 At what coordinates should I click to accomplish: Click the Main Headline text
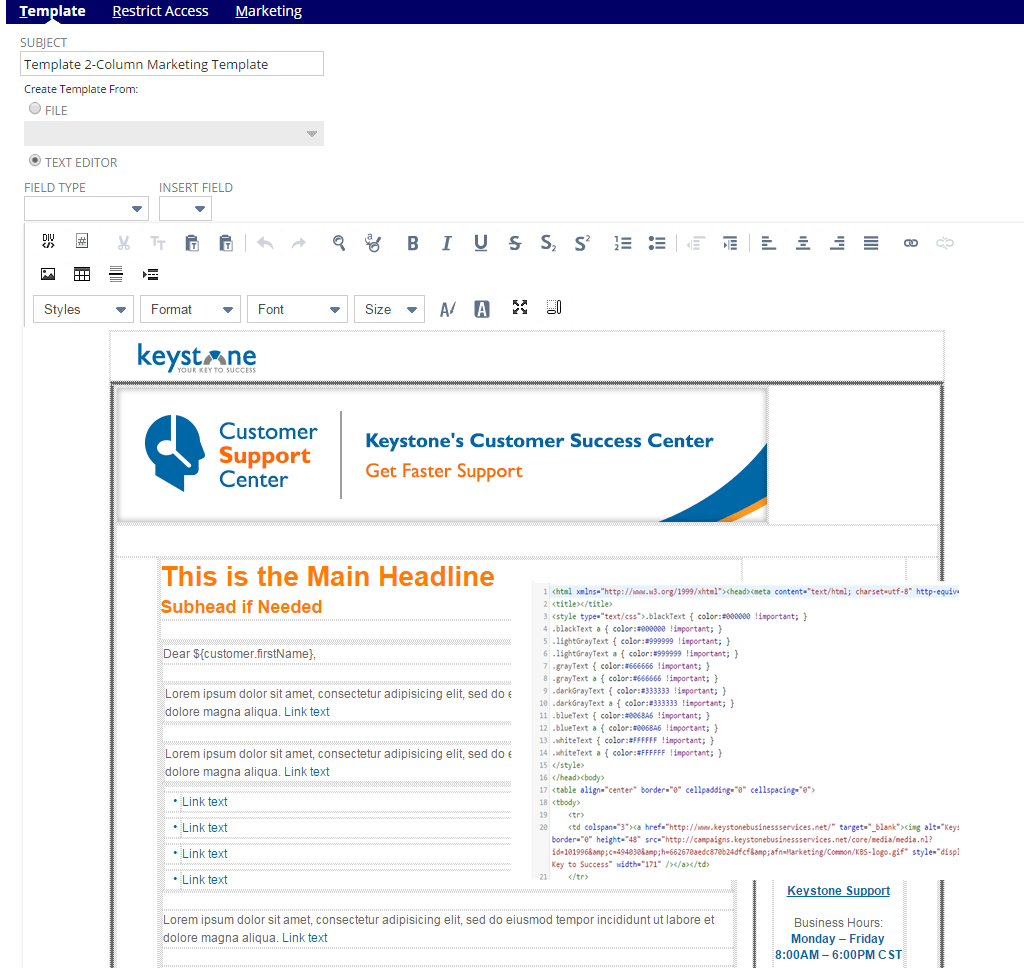point(328,577)
